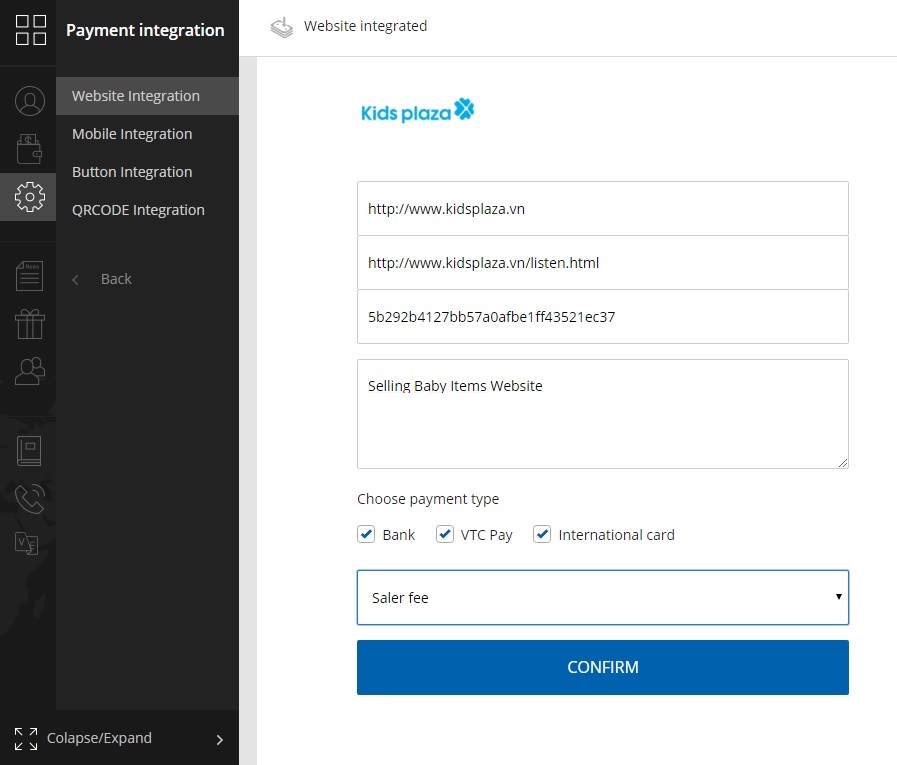The image size is (897, 765).
Task: Open the users group icon
Action: click(x=30, y=371)
